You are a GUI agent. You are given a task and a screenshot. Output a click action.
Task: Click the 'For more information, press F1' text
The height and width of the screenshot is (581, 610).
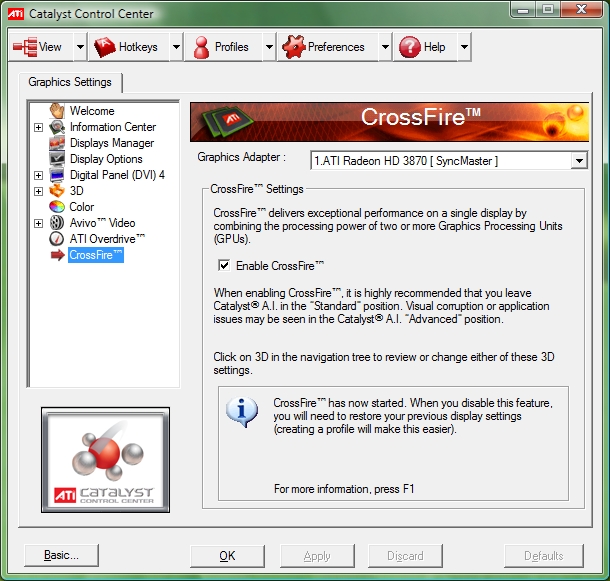[x=344, y=489]
